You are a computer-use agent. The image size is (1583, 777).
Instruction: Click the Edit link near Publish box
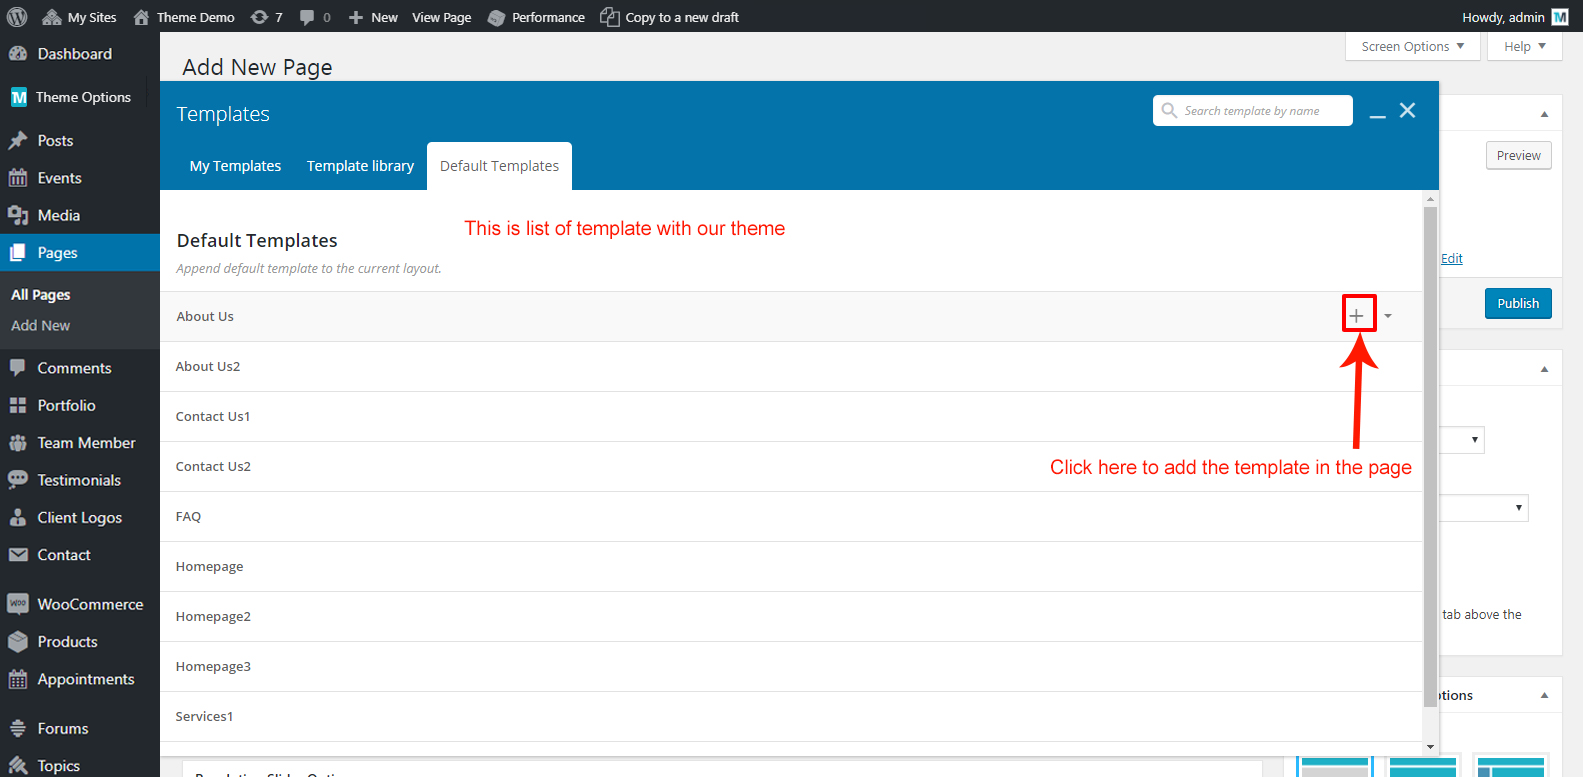click(x=1451, y=258)
